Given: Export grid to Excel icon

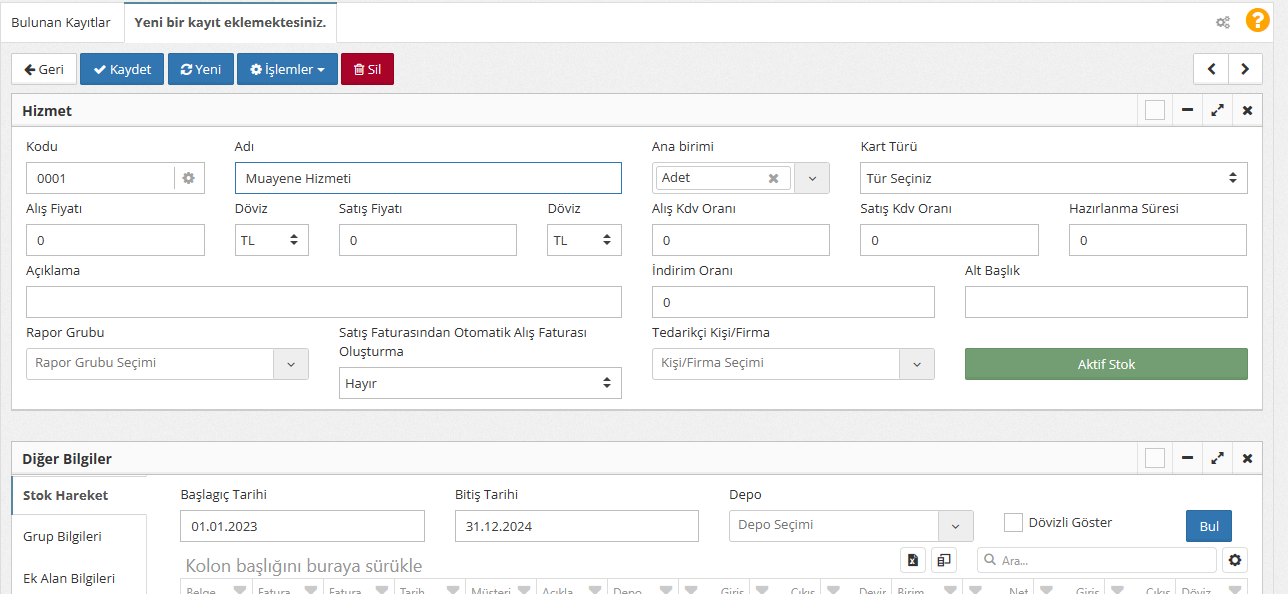Looking at the screenshot, I should [x=913, y=560].
